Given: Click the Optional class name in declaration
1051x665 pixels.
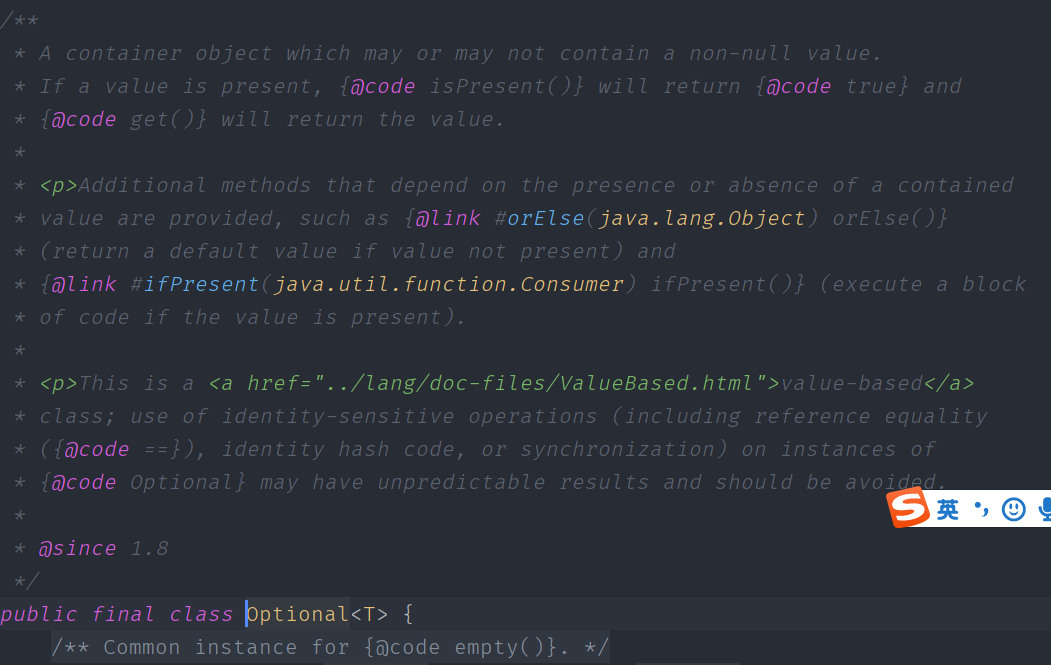Looking at the screenshot, I should [x=298, y=613].
